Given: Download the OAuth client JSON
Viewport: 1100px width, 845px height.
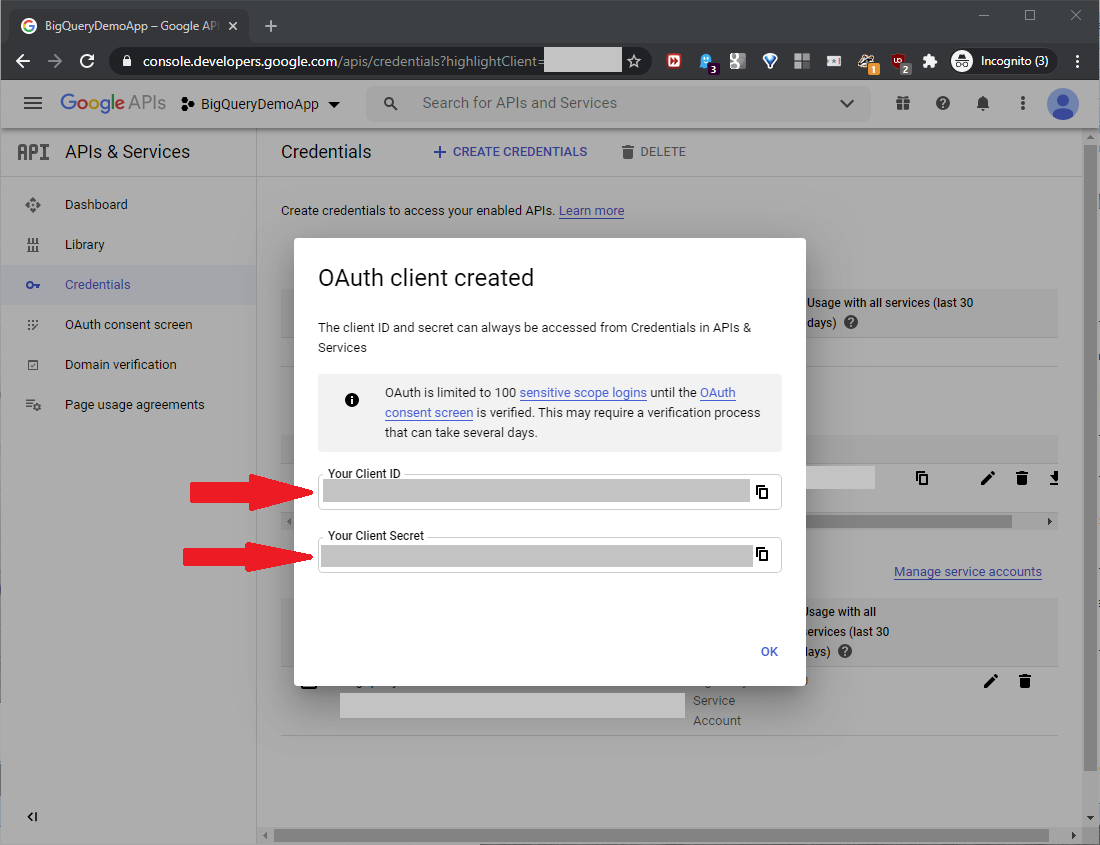Looking at the screenshot, I should (x=1054, y=478).
